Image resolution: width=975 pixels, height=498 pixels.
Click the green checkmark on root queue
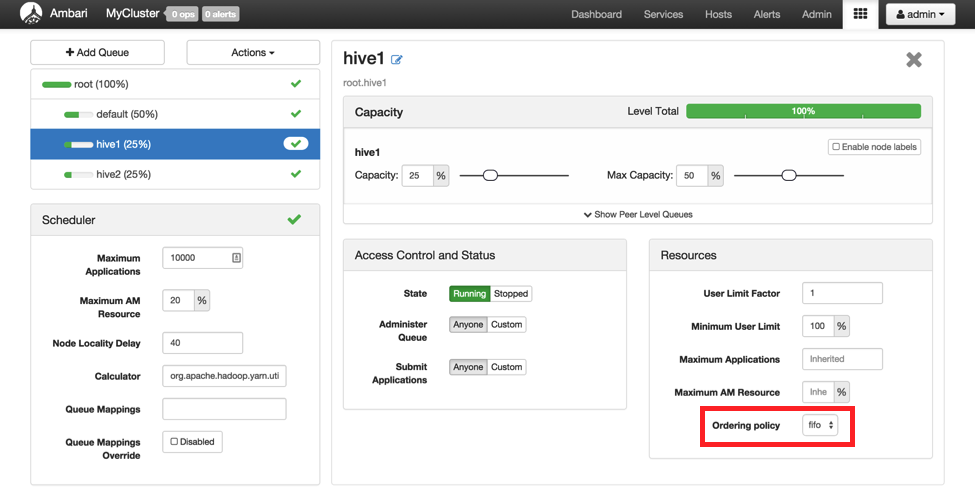[295, 84]
